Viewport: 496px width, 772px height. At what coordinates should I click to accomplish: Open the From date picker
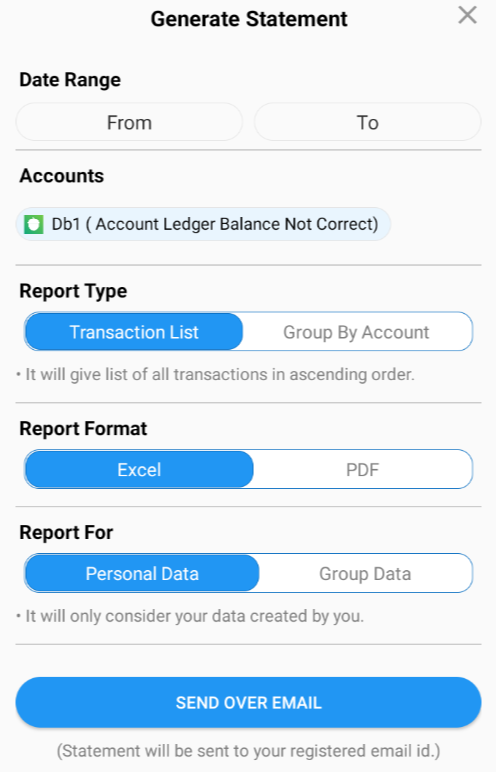(129, 122)
